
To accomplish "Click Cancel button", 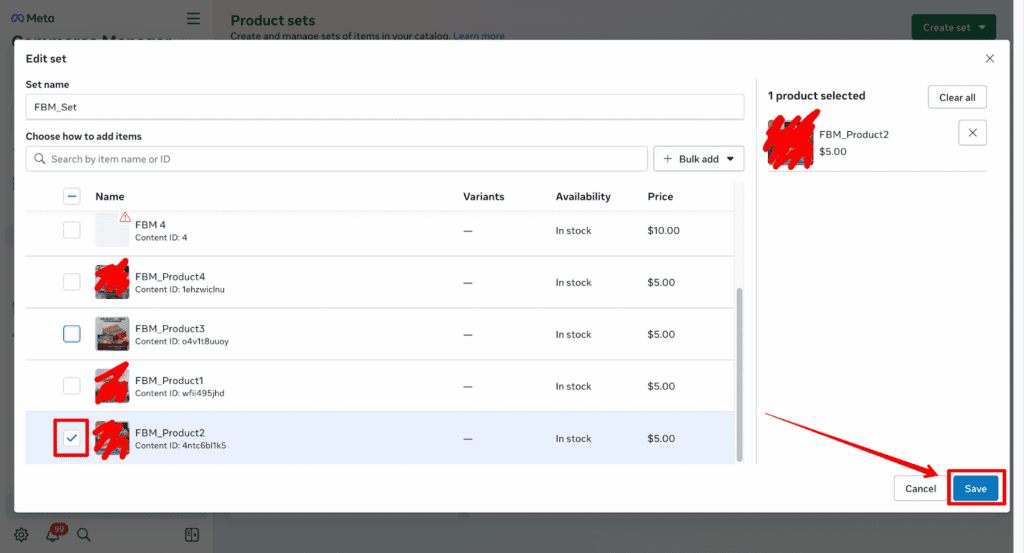I will point(920,488).
